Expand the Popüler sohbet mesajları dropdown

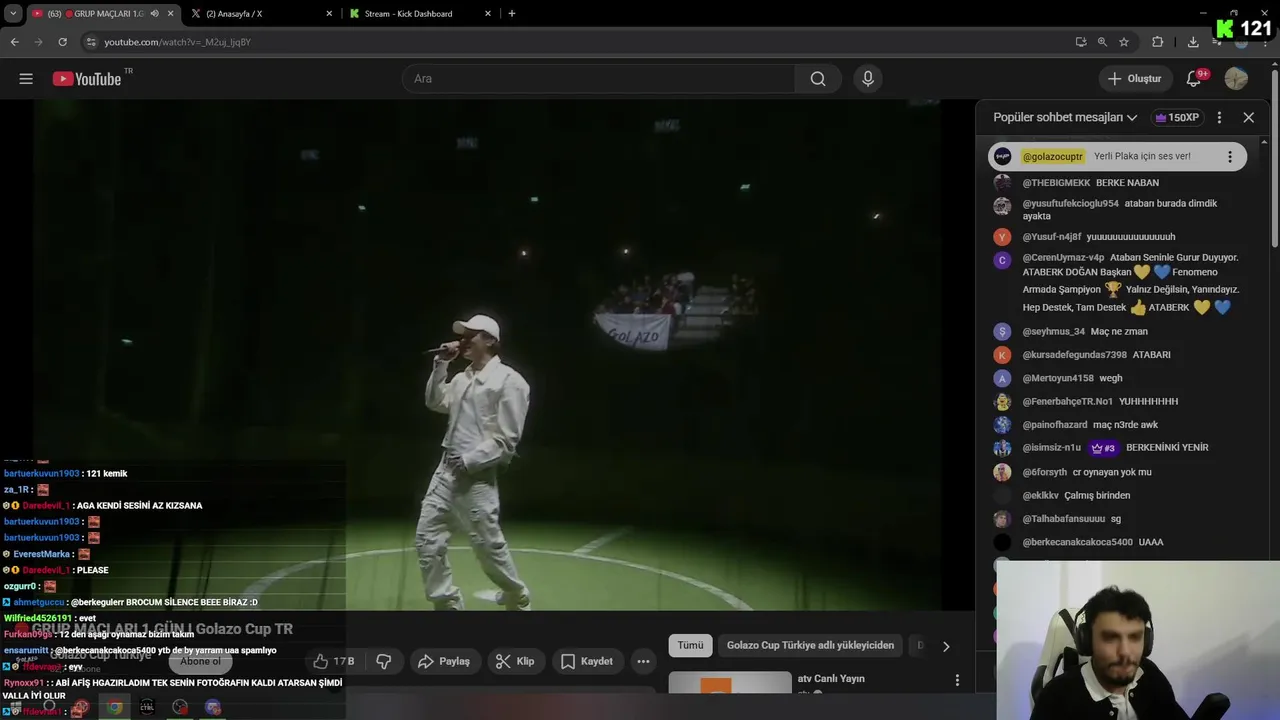tap(1065, 117)
